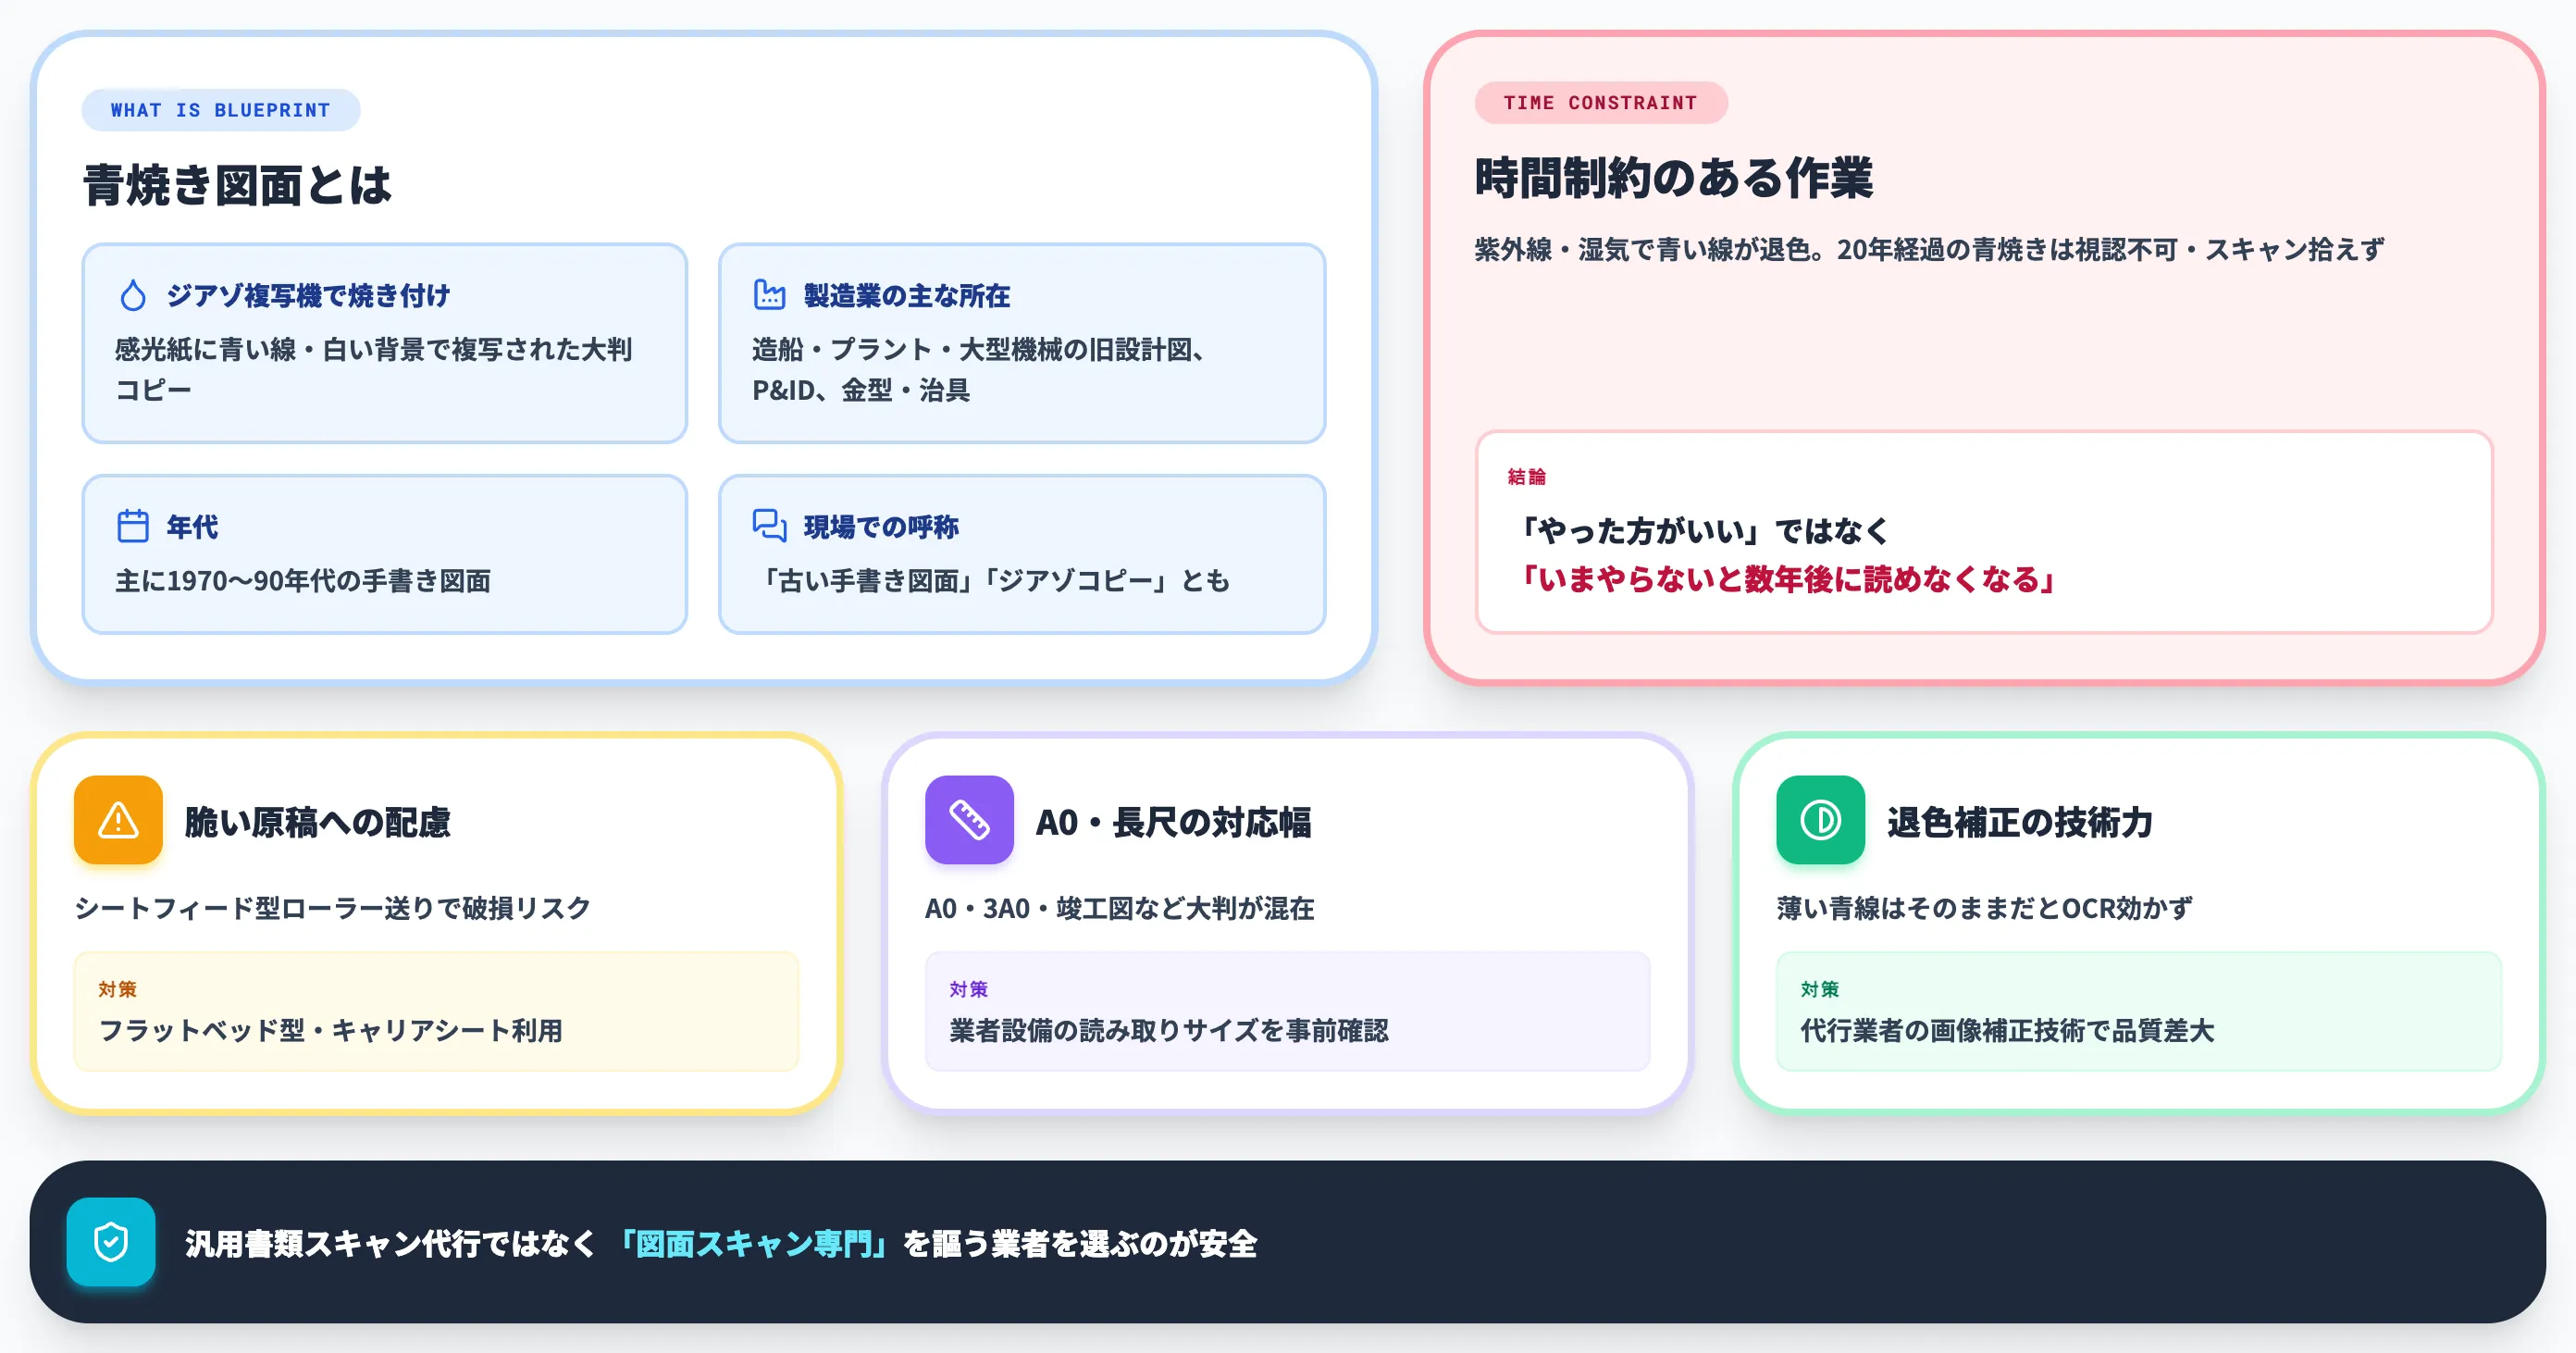
Task: Click the 脆い原稿への配慮 heading
Action: coord(318,822)
